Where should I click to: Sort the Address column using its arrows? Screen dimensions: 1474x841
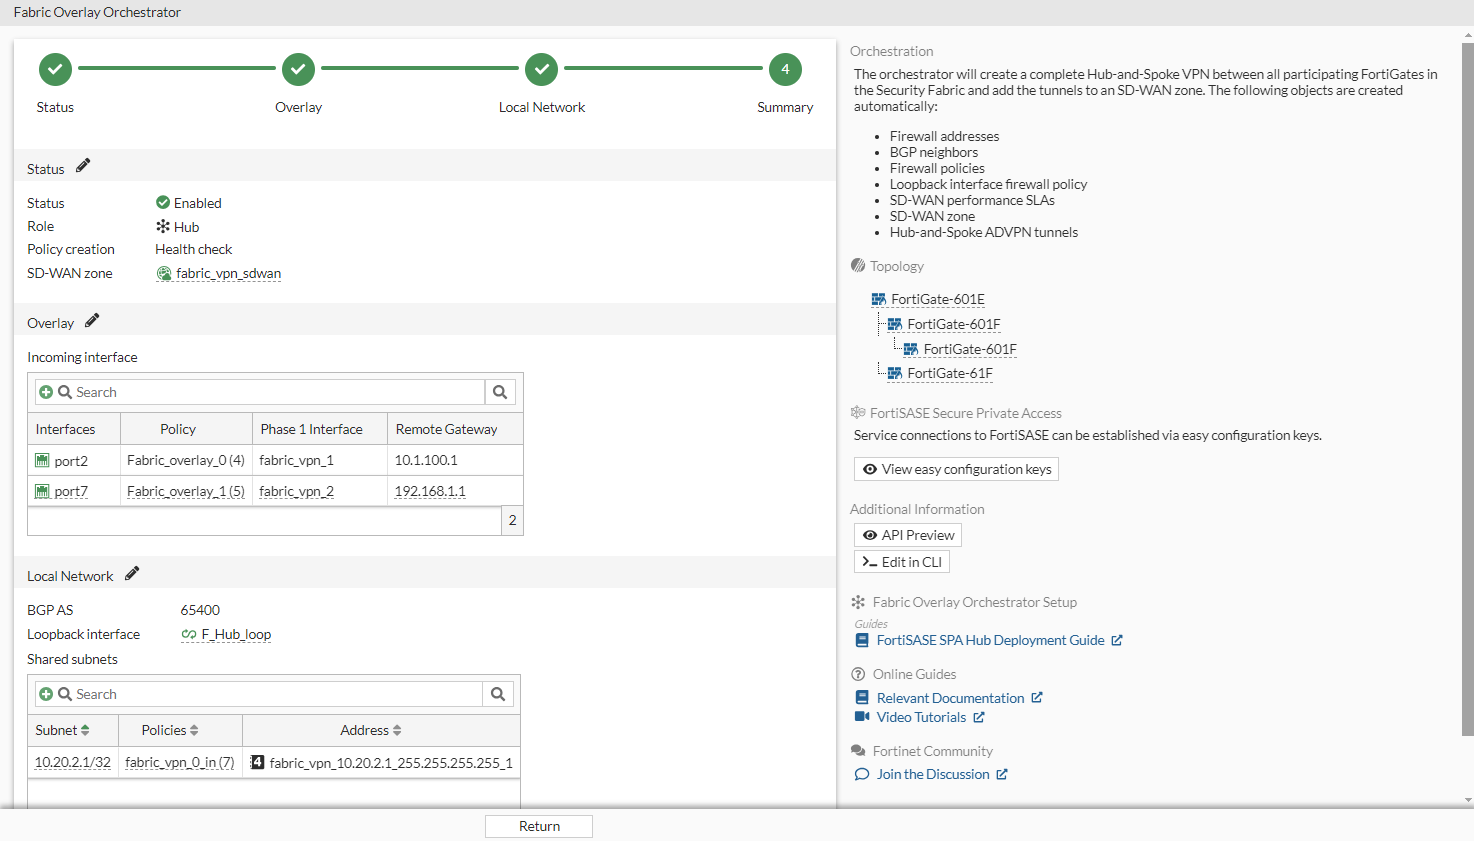[398, 730]
